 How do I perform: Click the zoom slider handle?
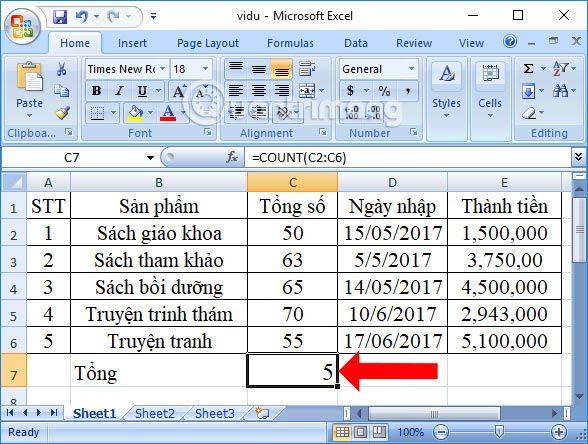tap(499, 432)
